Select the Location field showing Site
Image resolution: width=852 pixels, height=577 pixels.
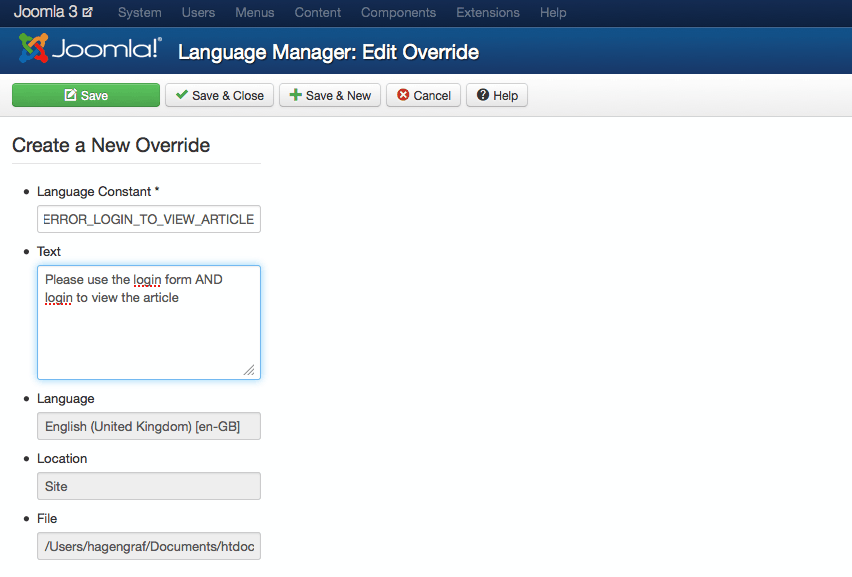[149, 486]
